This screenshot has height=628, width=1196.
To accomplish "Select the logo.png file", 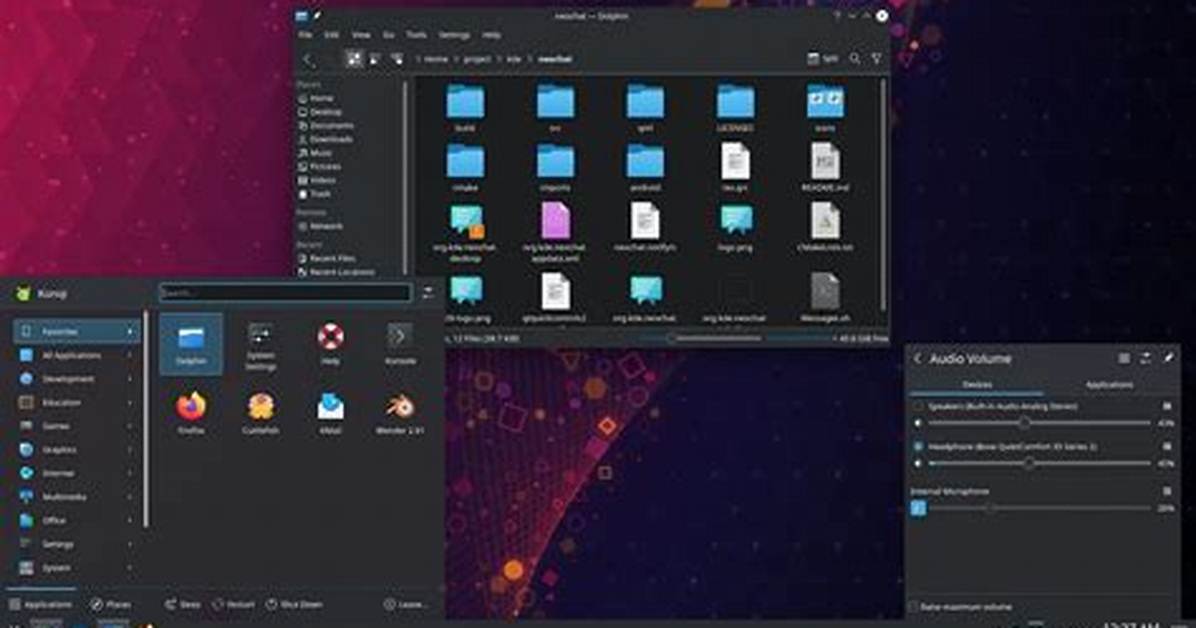I will pos(735,228).
